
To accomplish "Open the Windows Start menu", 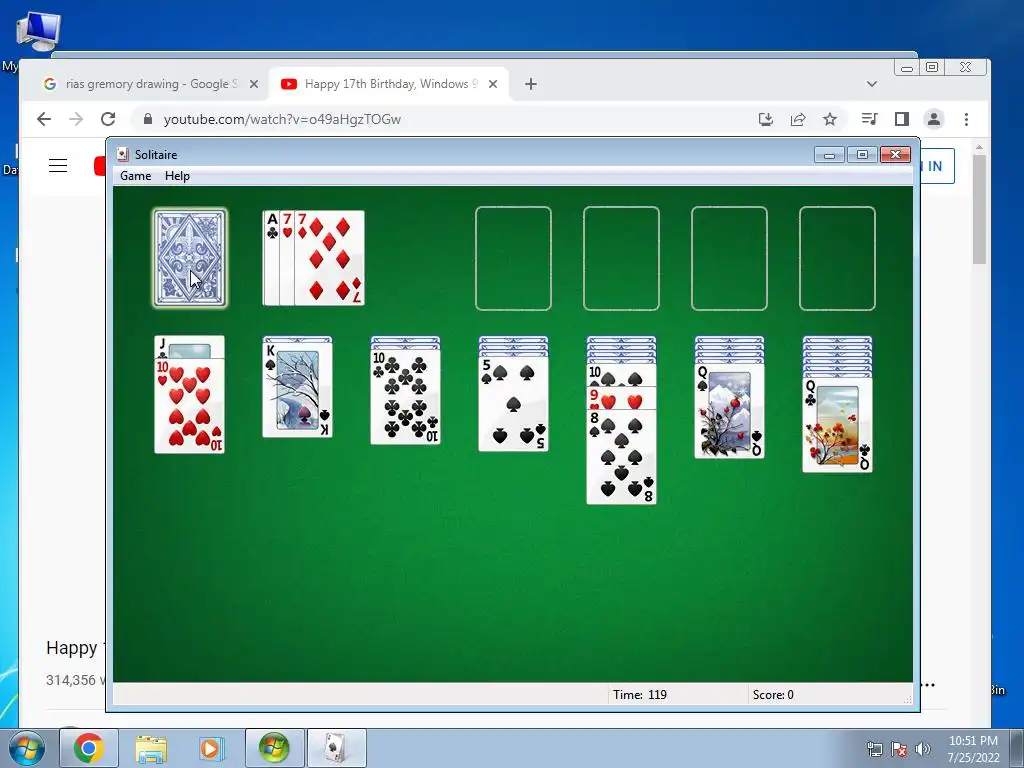I will [26, 748].
